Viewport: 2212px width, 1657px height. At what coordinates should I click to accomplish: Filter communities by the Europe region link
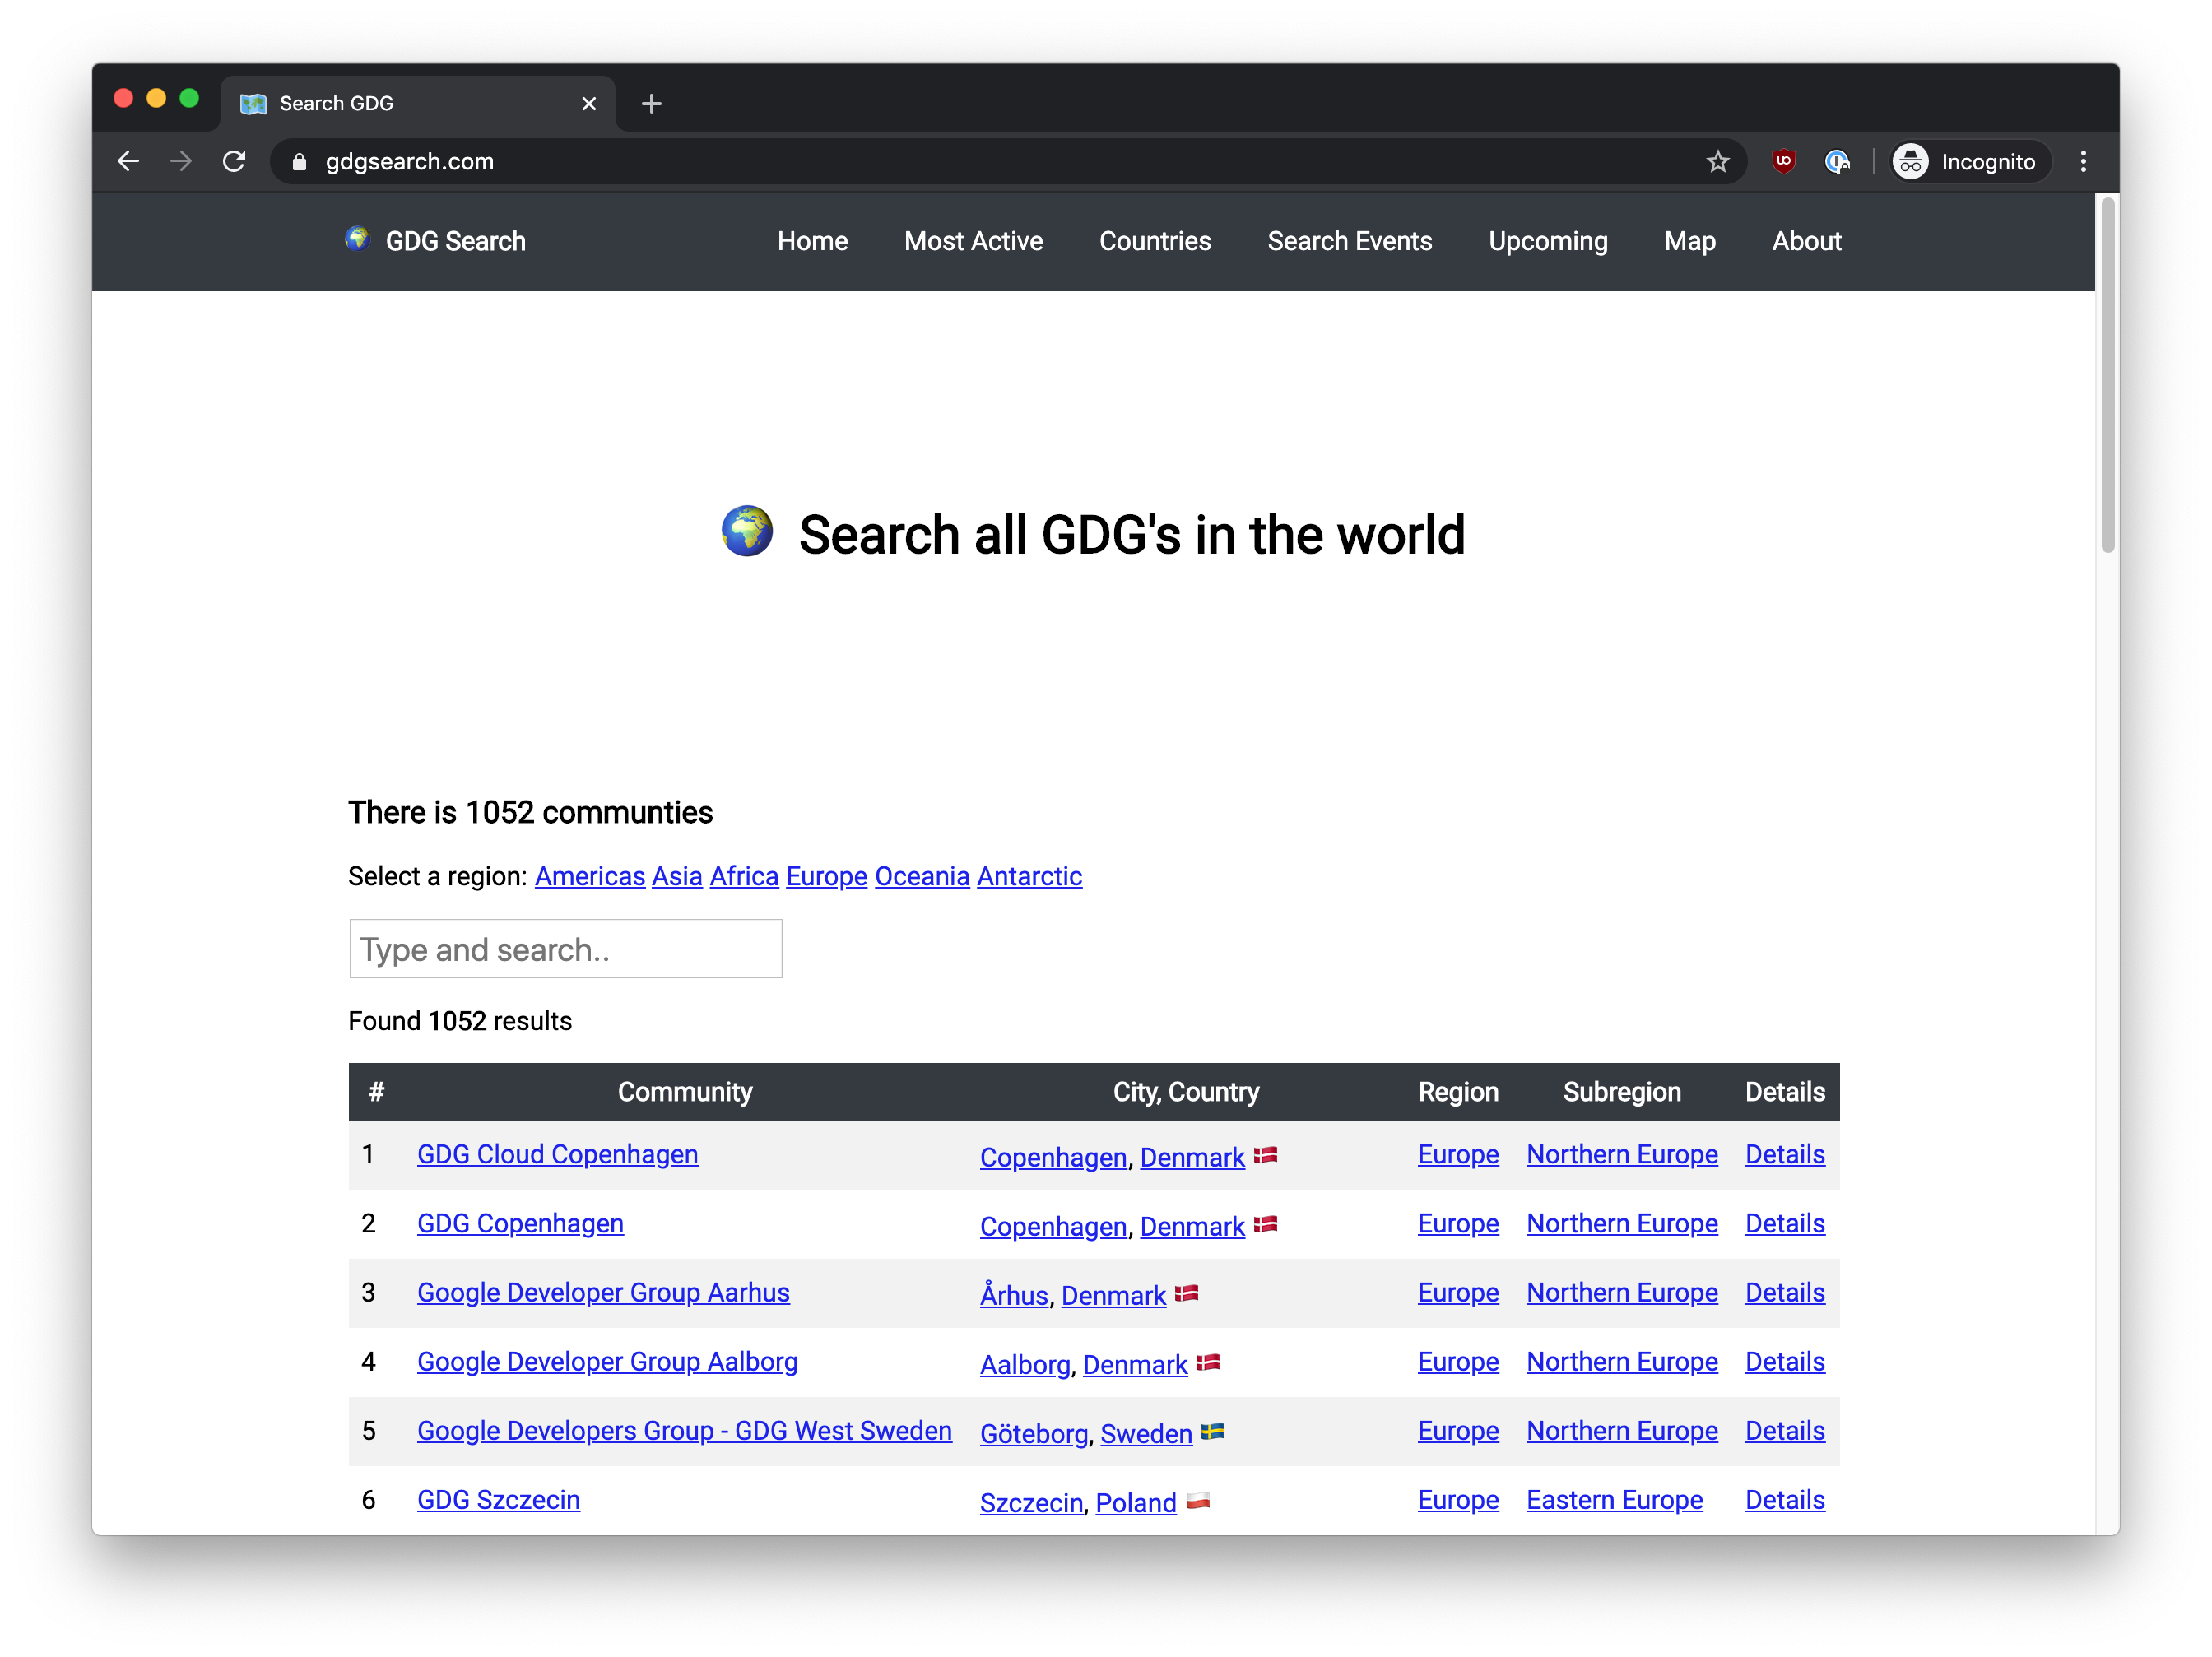[x=826, y=876]
